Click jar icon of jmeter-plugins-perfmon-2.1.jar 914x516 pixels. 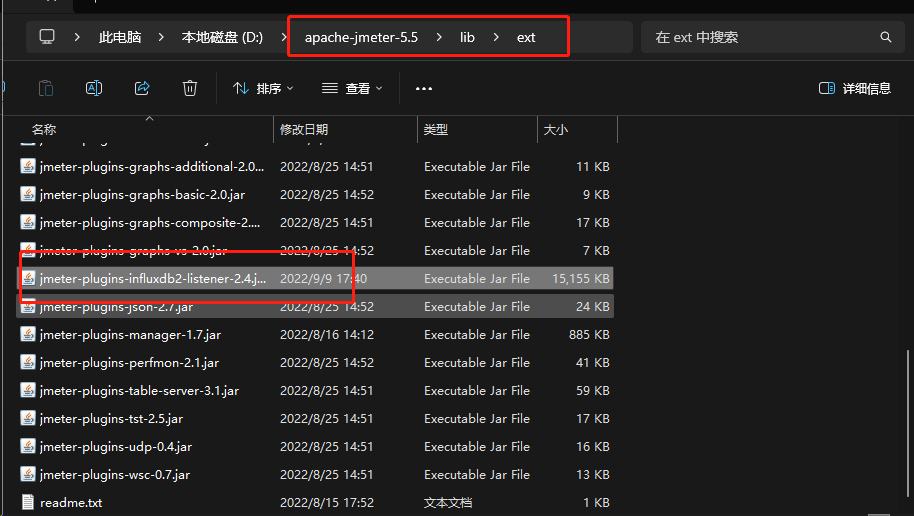pos(27,362)
